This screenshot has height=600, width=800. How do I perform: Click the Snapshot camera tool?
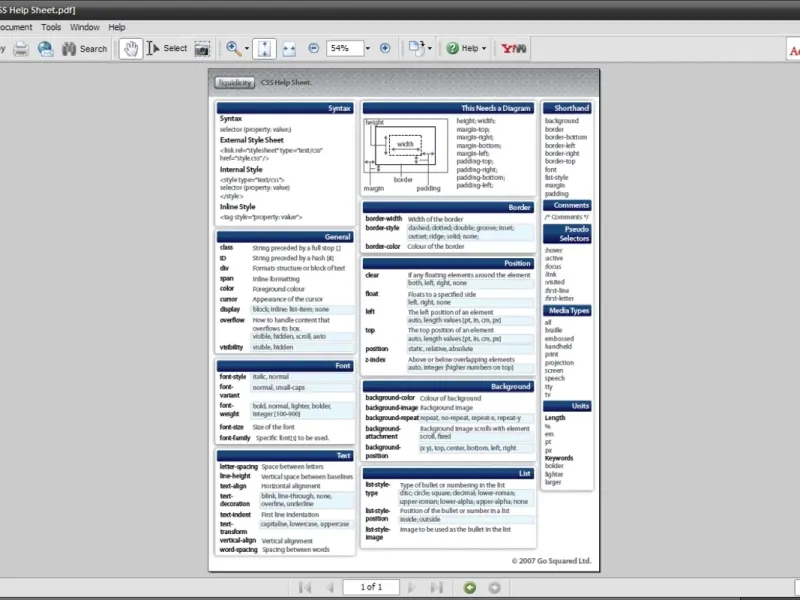click(202, 48)
